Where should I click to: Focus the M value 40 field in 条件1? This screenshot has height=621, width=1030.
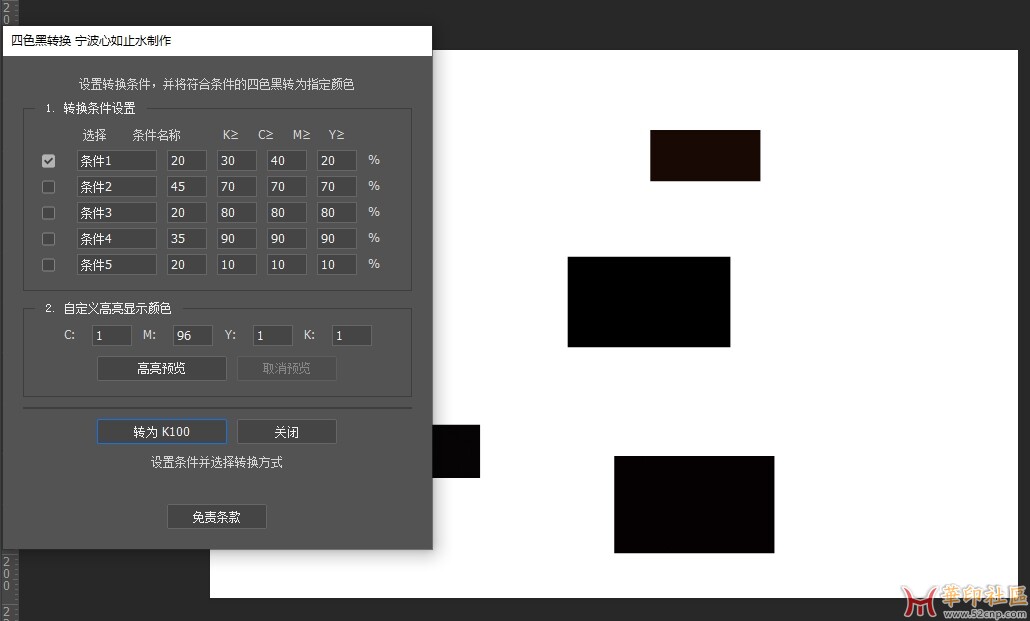pyautogui.click(x=286, y=161)
